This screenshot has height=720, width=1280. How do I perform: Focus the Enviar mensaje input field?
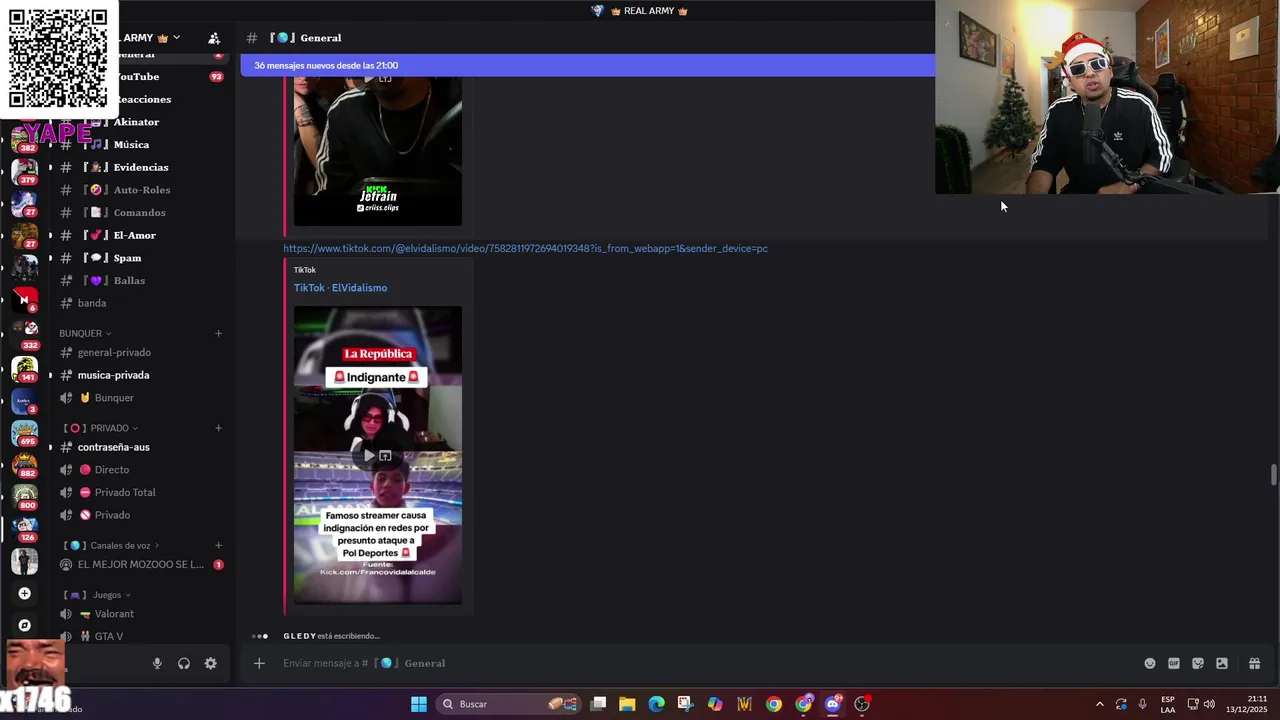click(700, 663)
